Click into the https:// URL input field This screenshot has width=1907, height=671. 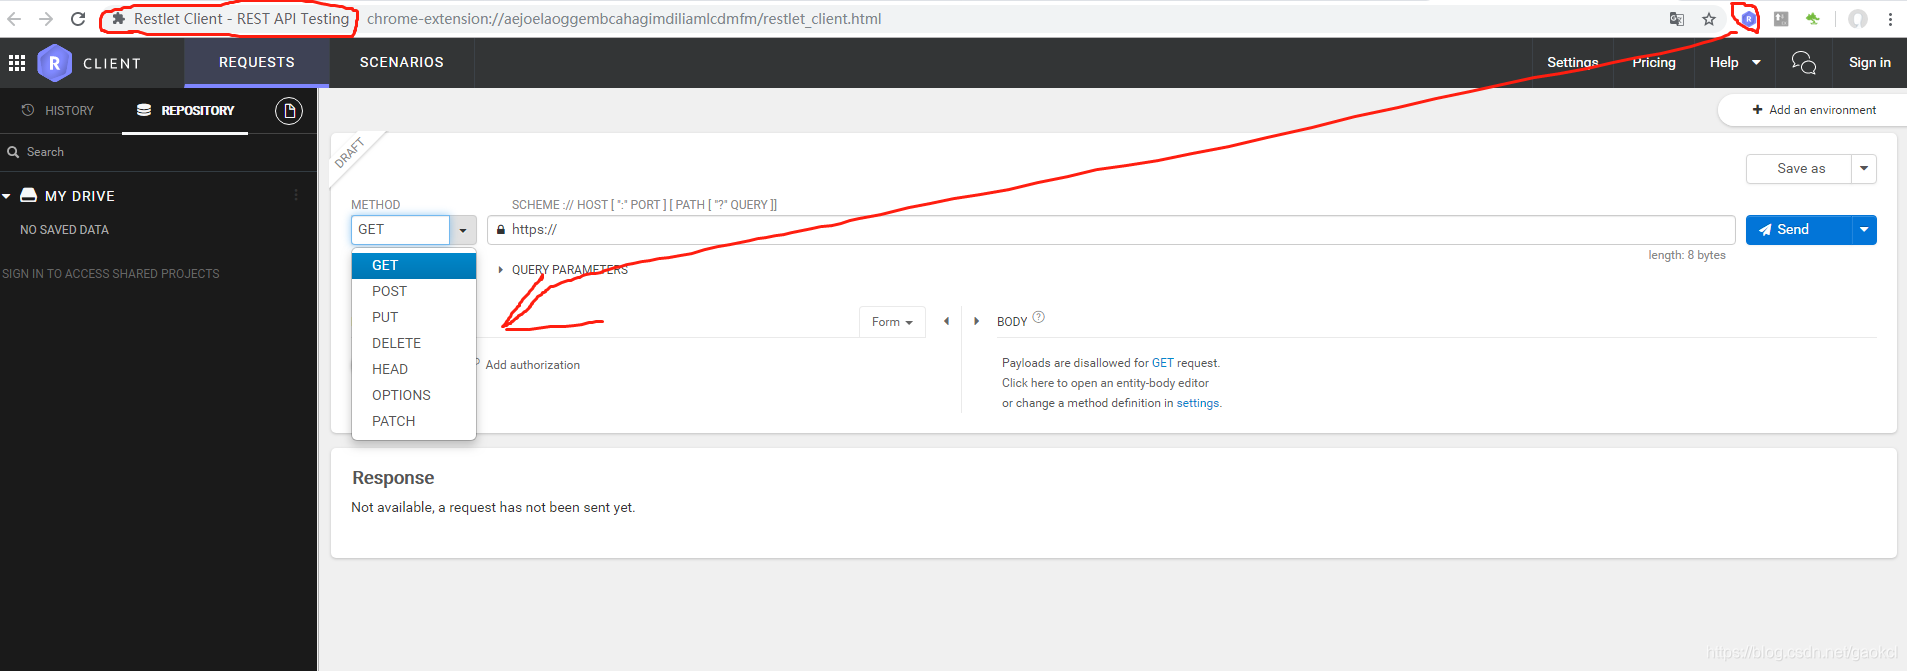pyautogui.click(x=1111, y=230)
